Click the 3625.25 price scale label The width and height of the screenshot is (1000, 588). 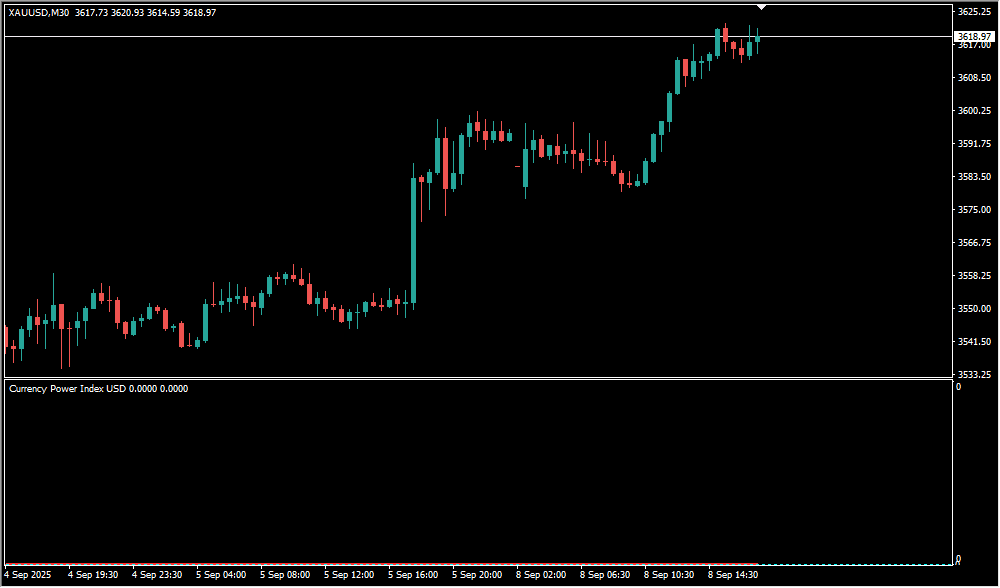(x=973, y=12)
